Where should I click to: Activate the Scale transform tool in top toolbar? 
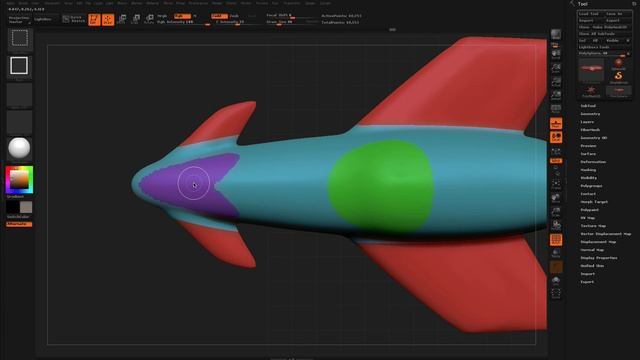click(136, 19)
